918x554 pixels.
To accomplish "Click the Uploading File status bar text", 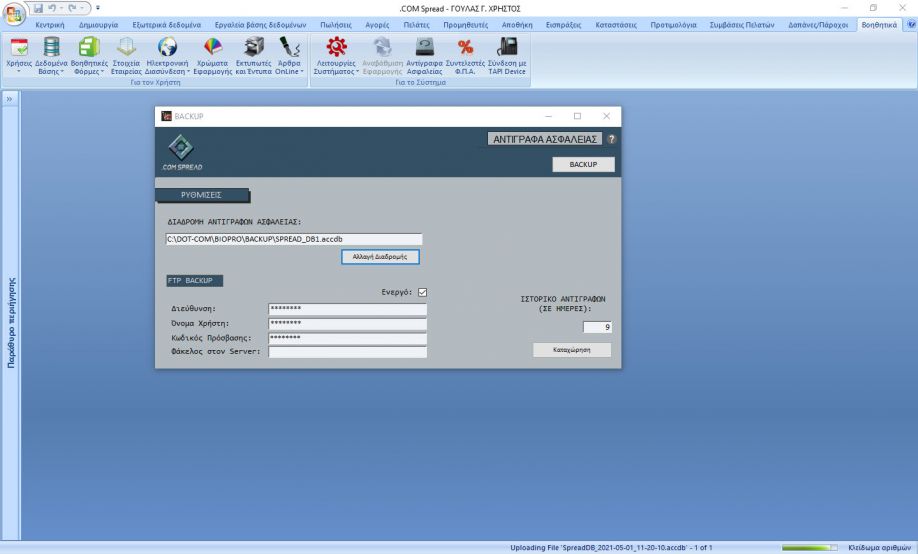I will coord(611,548).
